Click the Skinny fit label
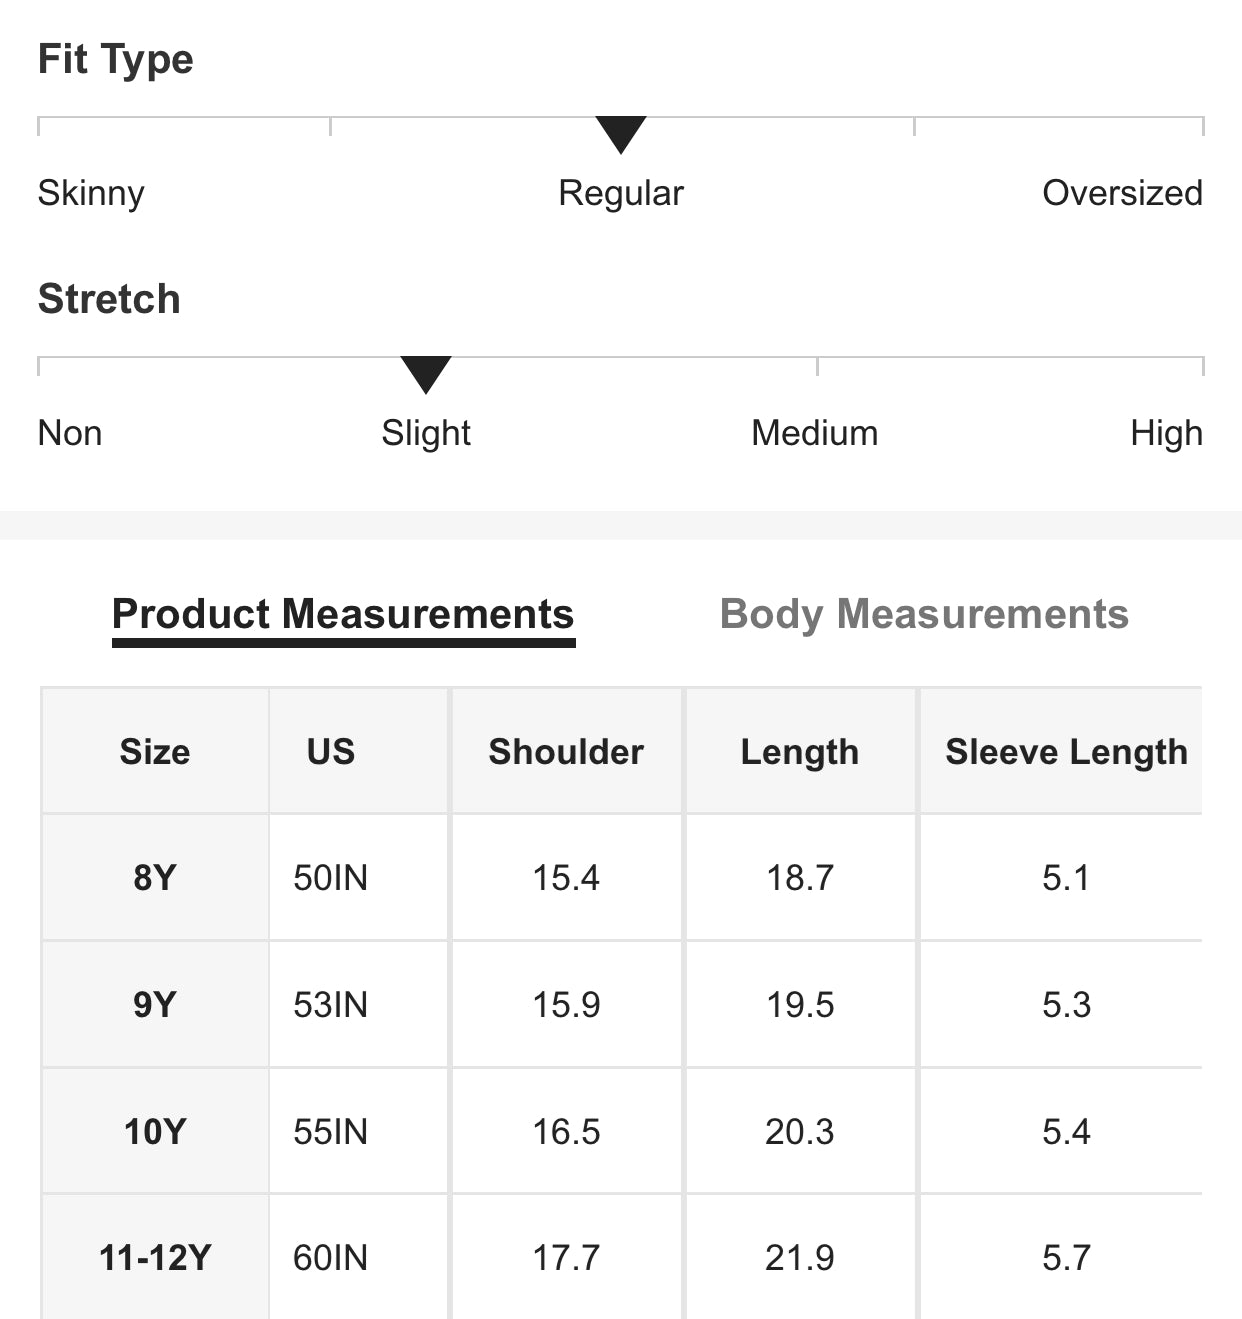The image size is (1242, 1319). pyautogui.click(x=91, y=193)
